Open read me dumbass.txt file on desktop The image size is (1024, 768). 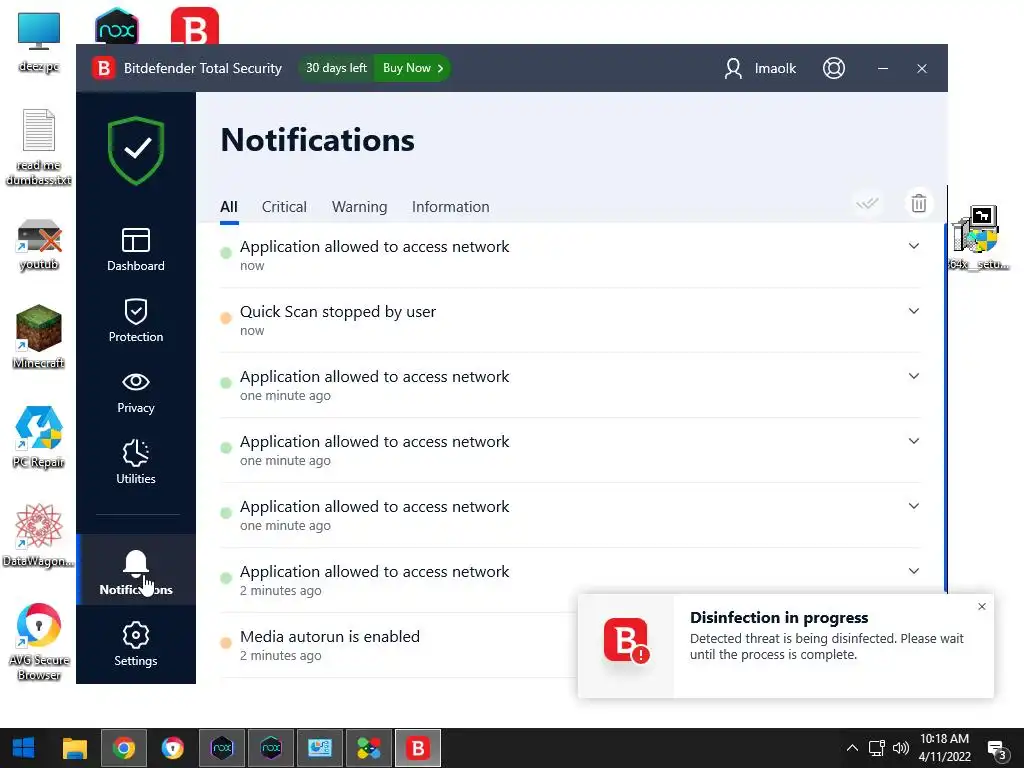pos(39,148)
